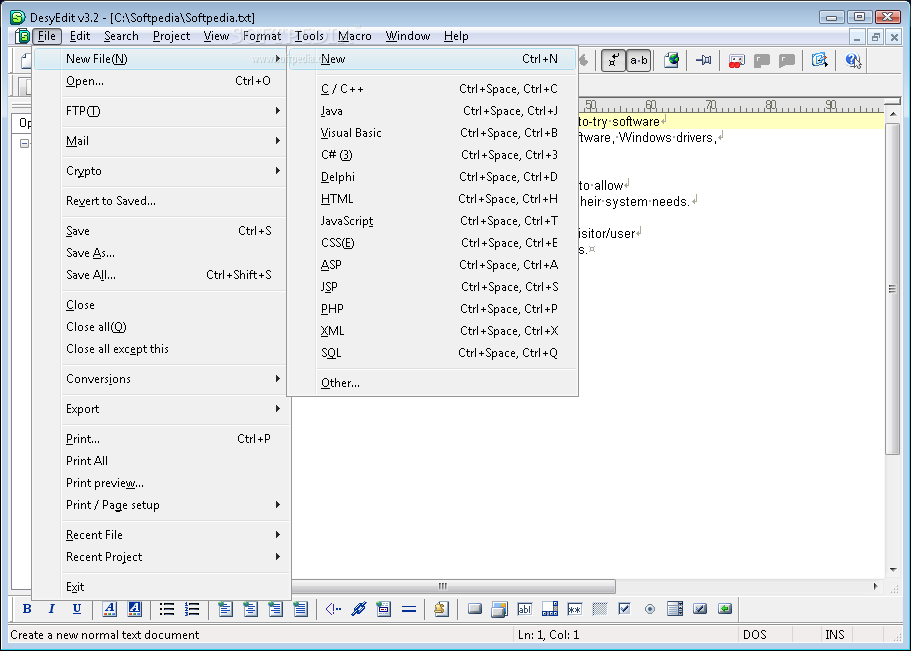Image resolution: width=911 pixels, height=651 pixels.
Task: Open the Macro menu
Action: click(x=354, y=36)
